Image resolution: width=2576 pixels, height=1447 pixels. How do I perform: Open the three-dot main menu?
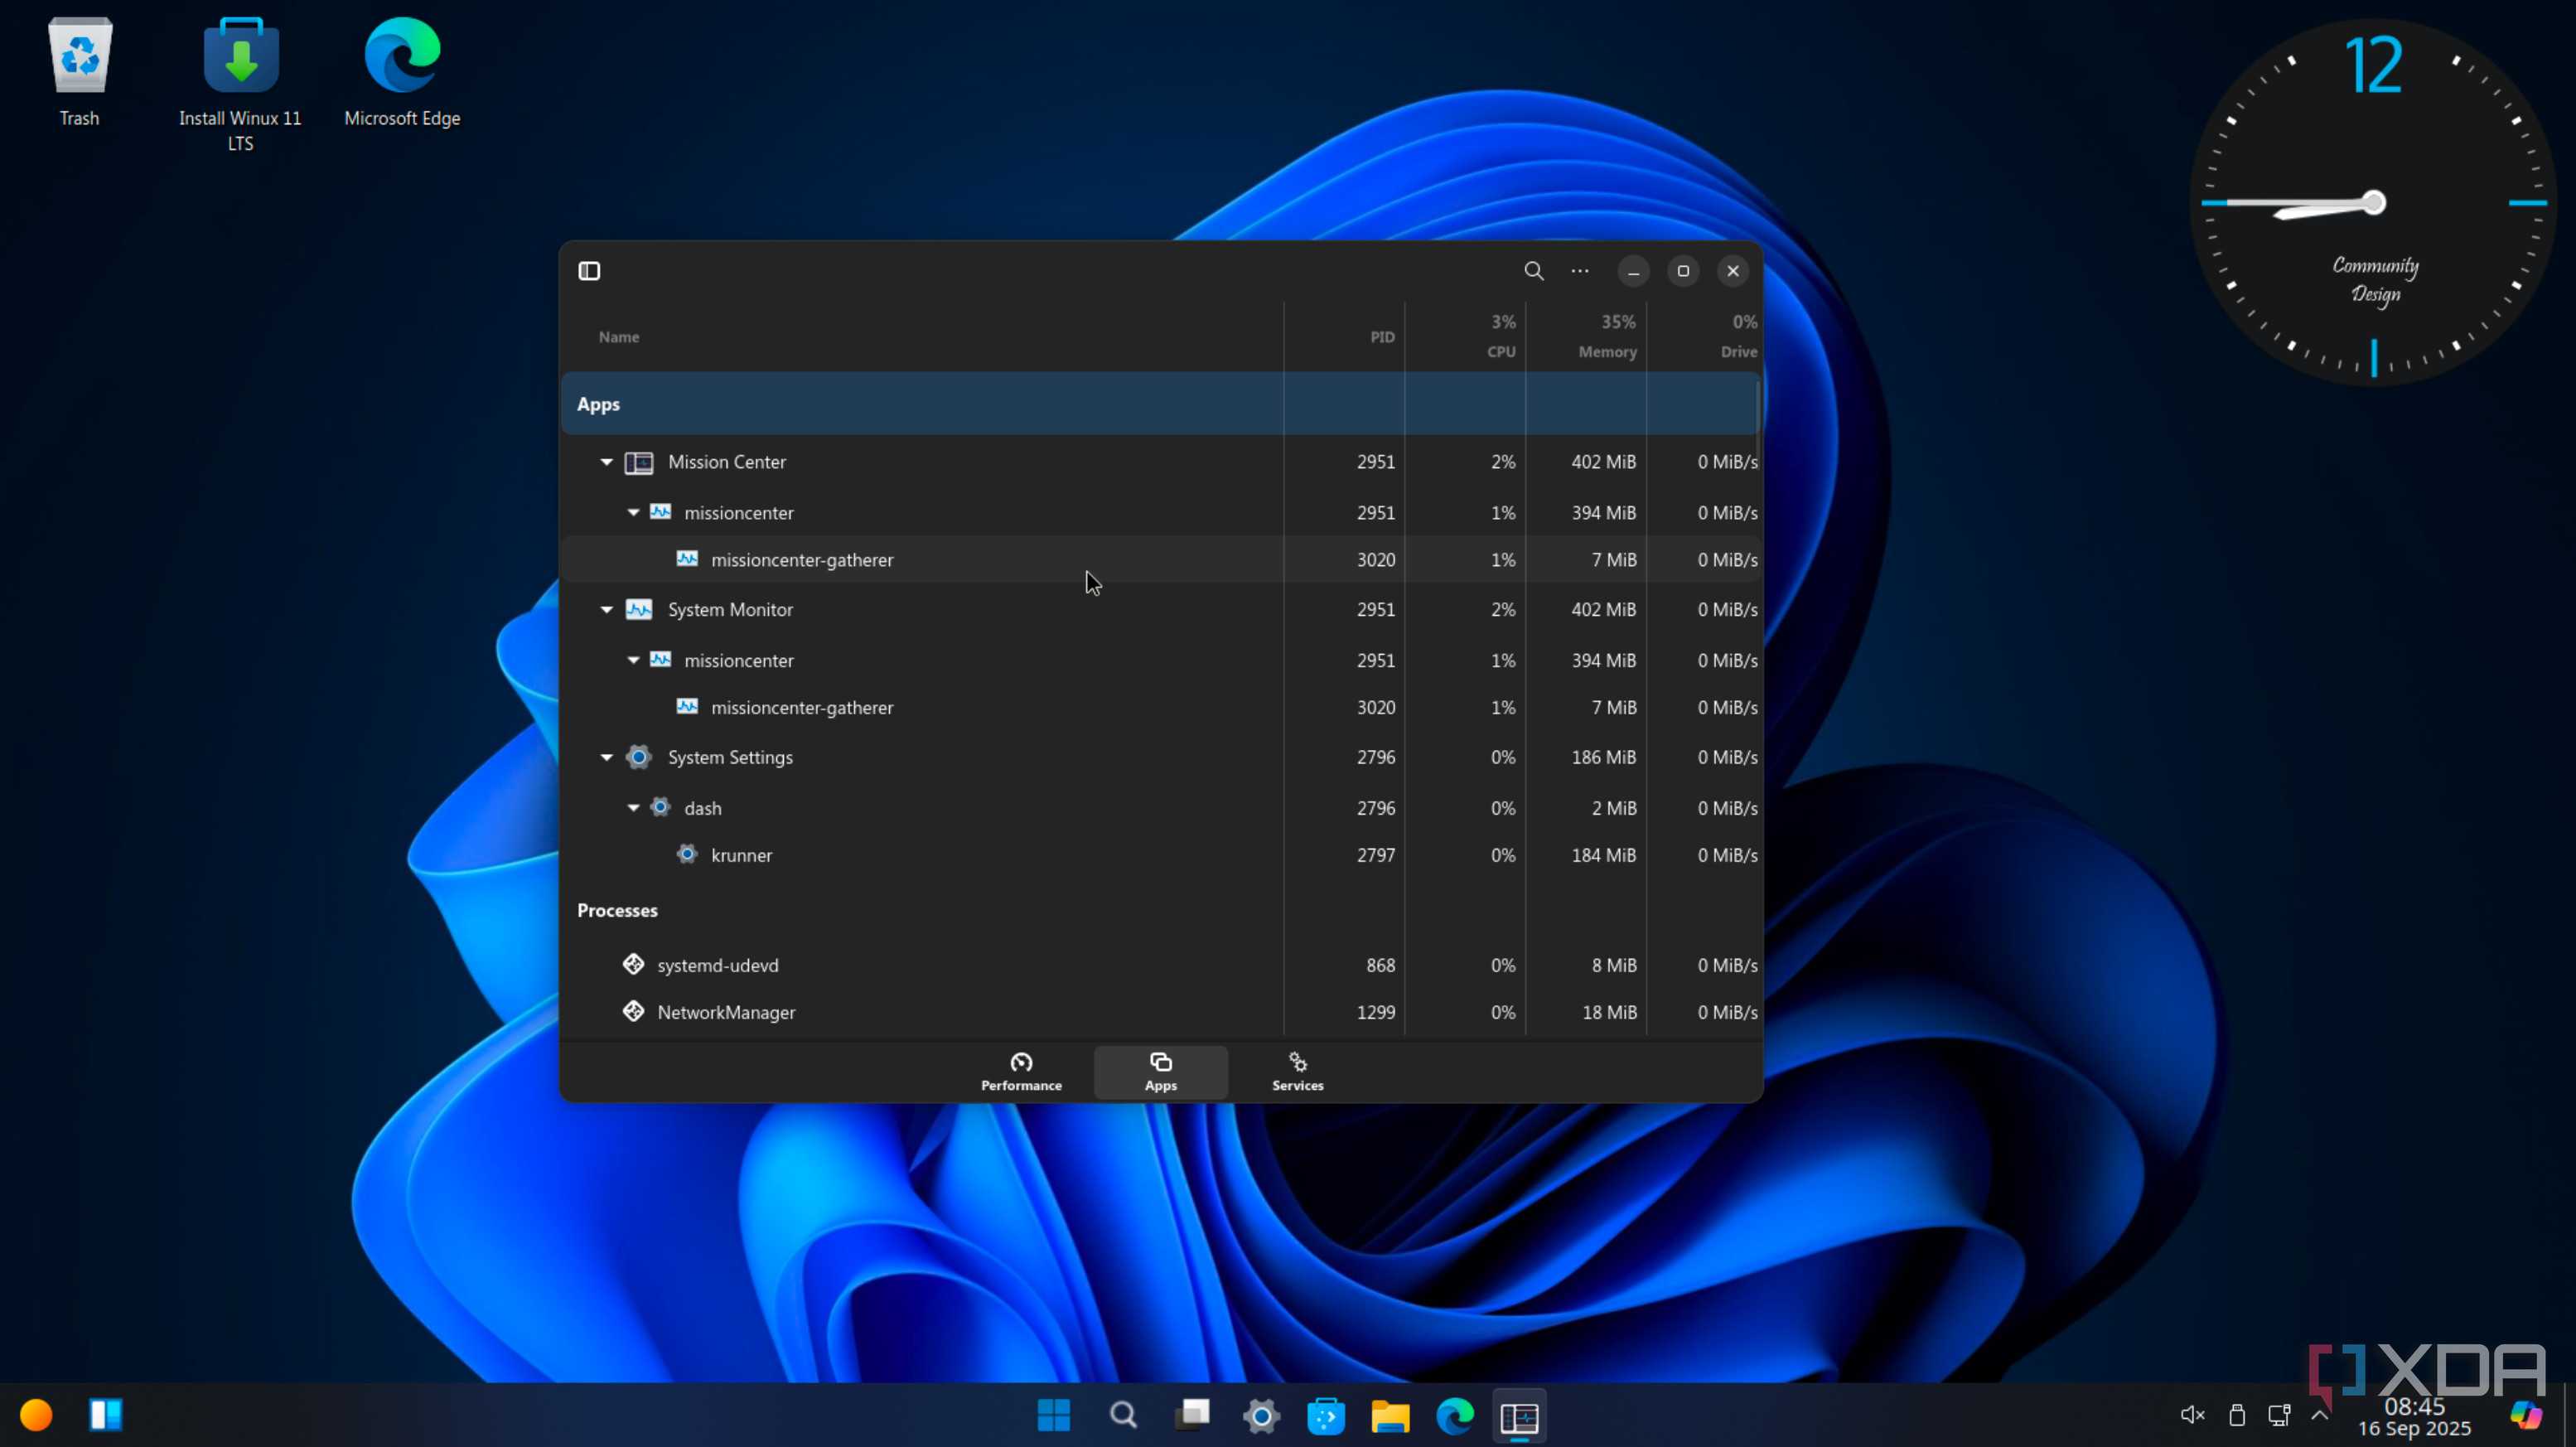[1580, 271]
